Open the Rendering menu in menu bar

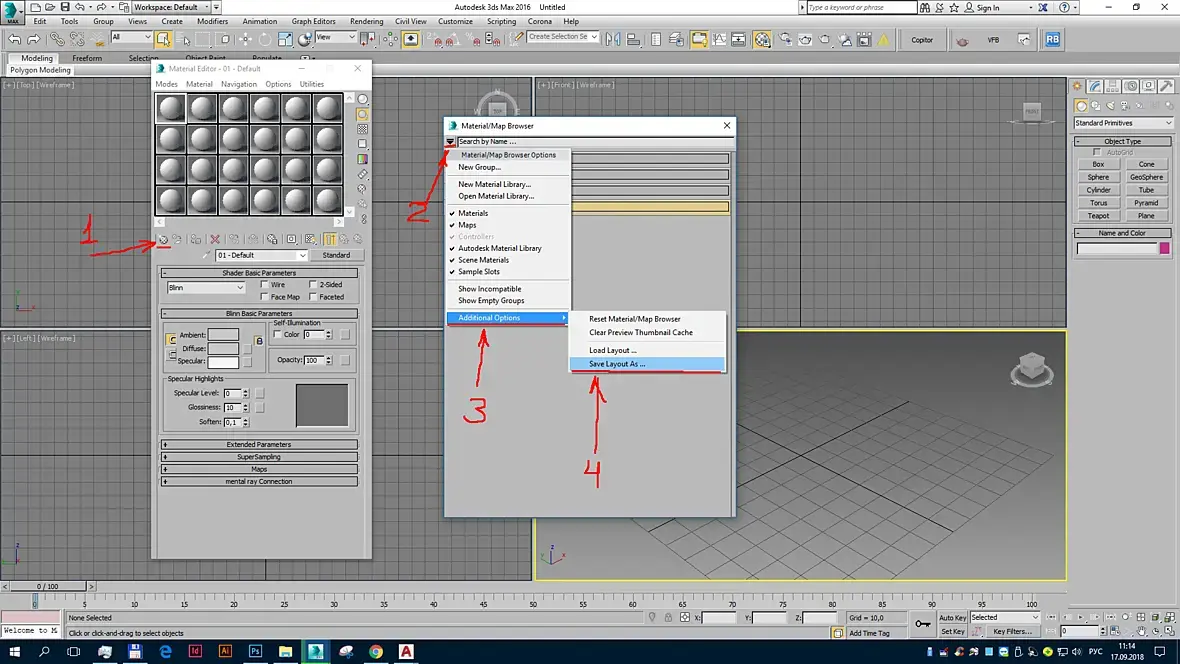[x=367, y=21]
